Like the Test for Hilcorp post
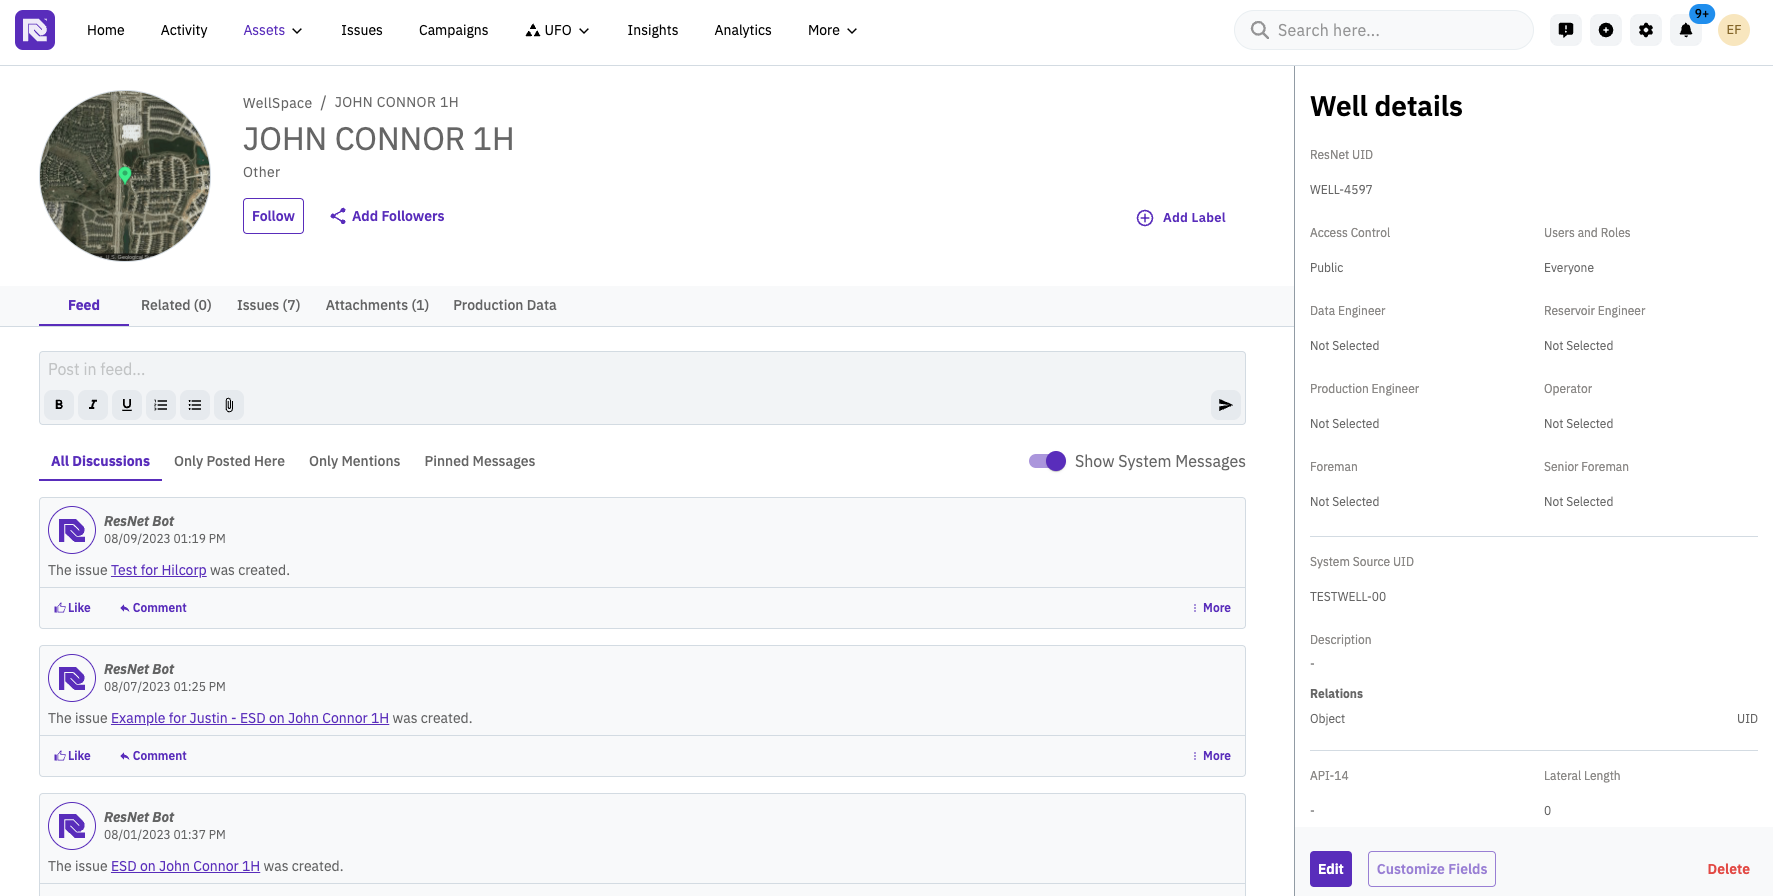 (x=72, y=608)
